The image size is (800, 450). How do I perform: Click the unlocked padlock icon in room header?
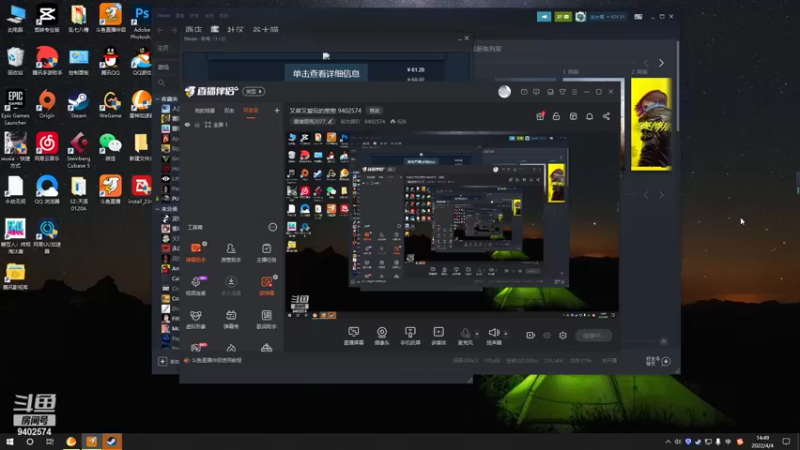[x=556, y=116]
